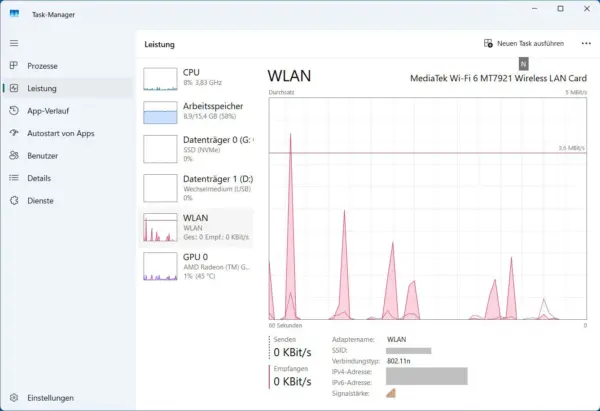Open Autostart von Apps page

67,133
